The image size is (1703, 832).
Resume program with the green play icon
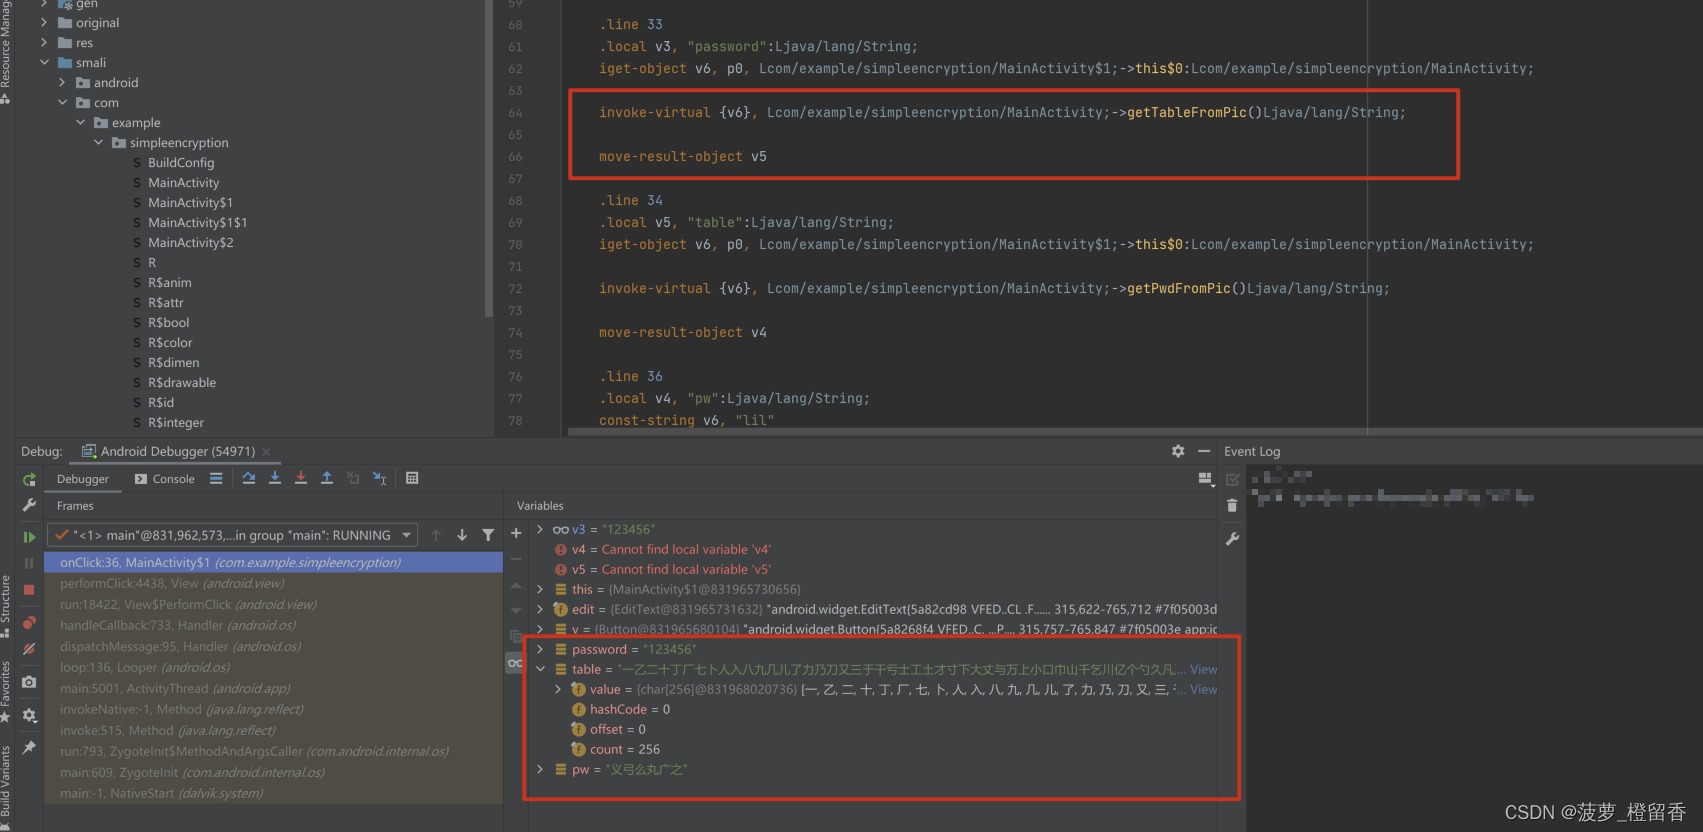(29, 537)
